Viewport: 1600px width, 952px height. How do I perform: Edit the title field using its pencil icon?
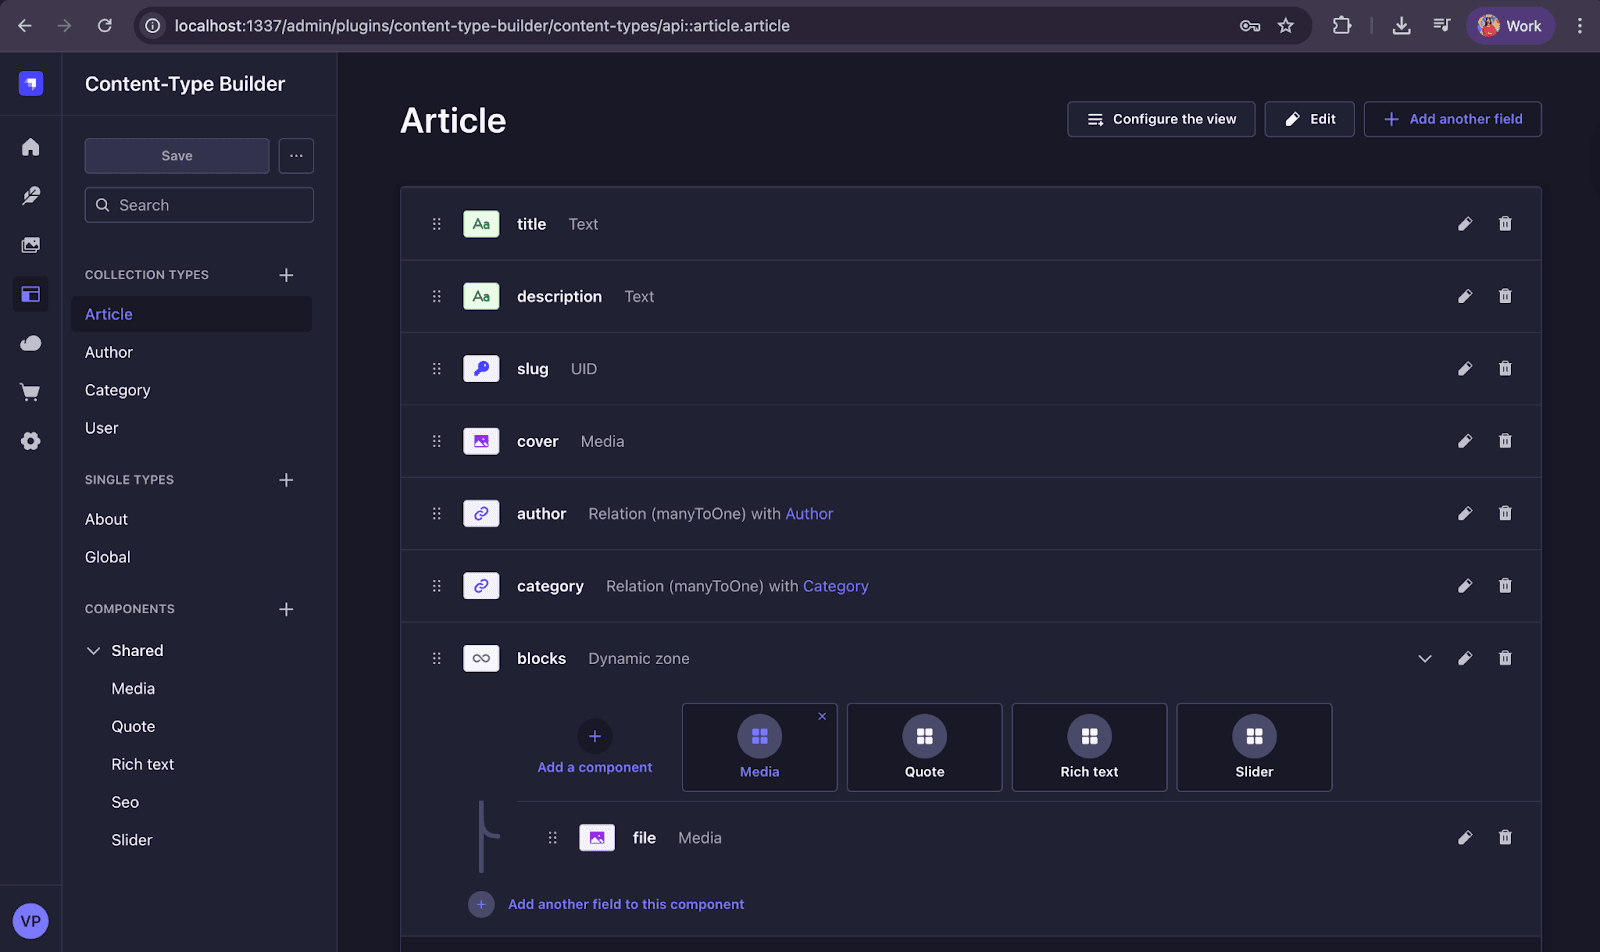pyautogui.click(x=1465, y=223)
